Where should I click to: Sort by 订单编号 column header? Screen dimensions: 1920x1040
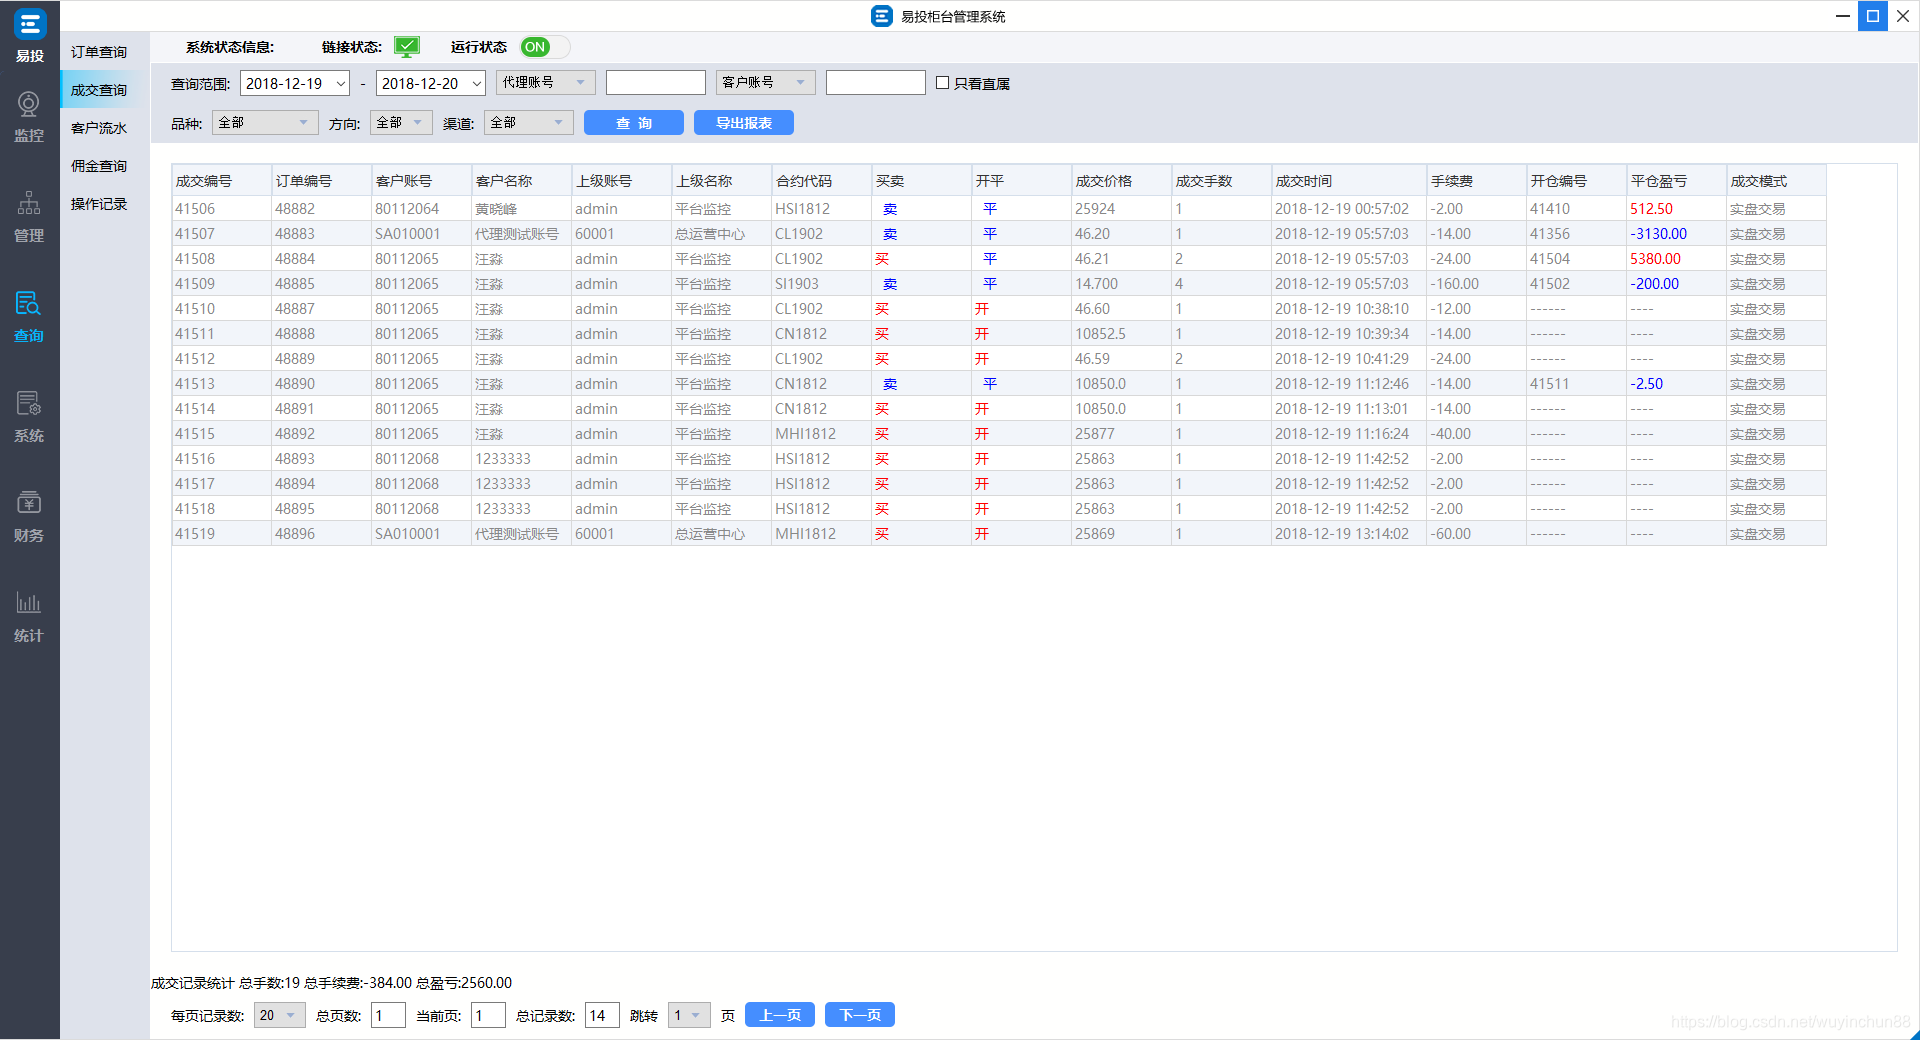321,181
